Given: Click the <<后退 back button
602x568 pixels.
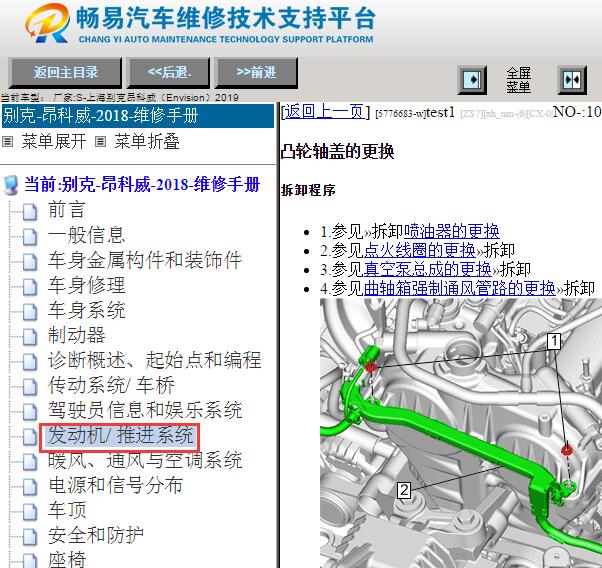Looking at the screenshot, I should [169, 73].
